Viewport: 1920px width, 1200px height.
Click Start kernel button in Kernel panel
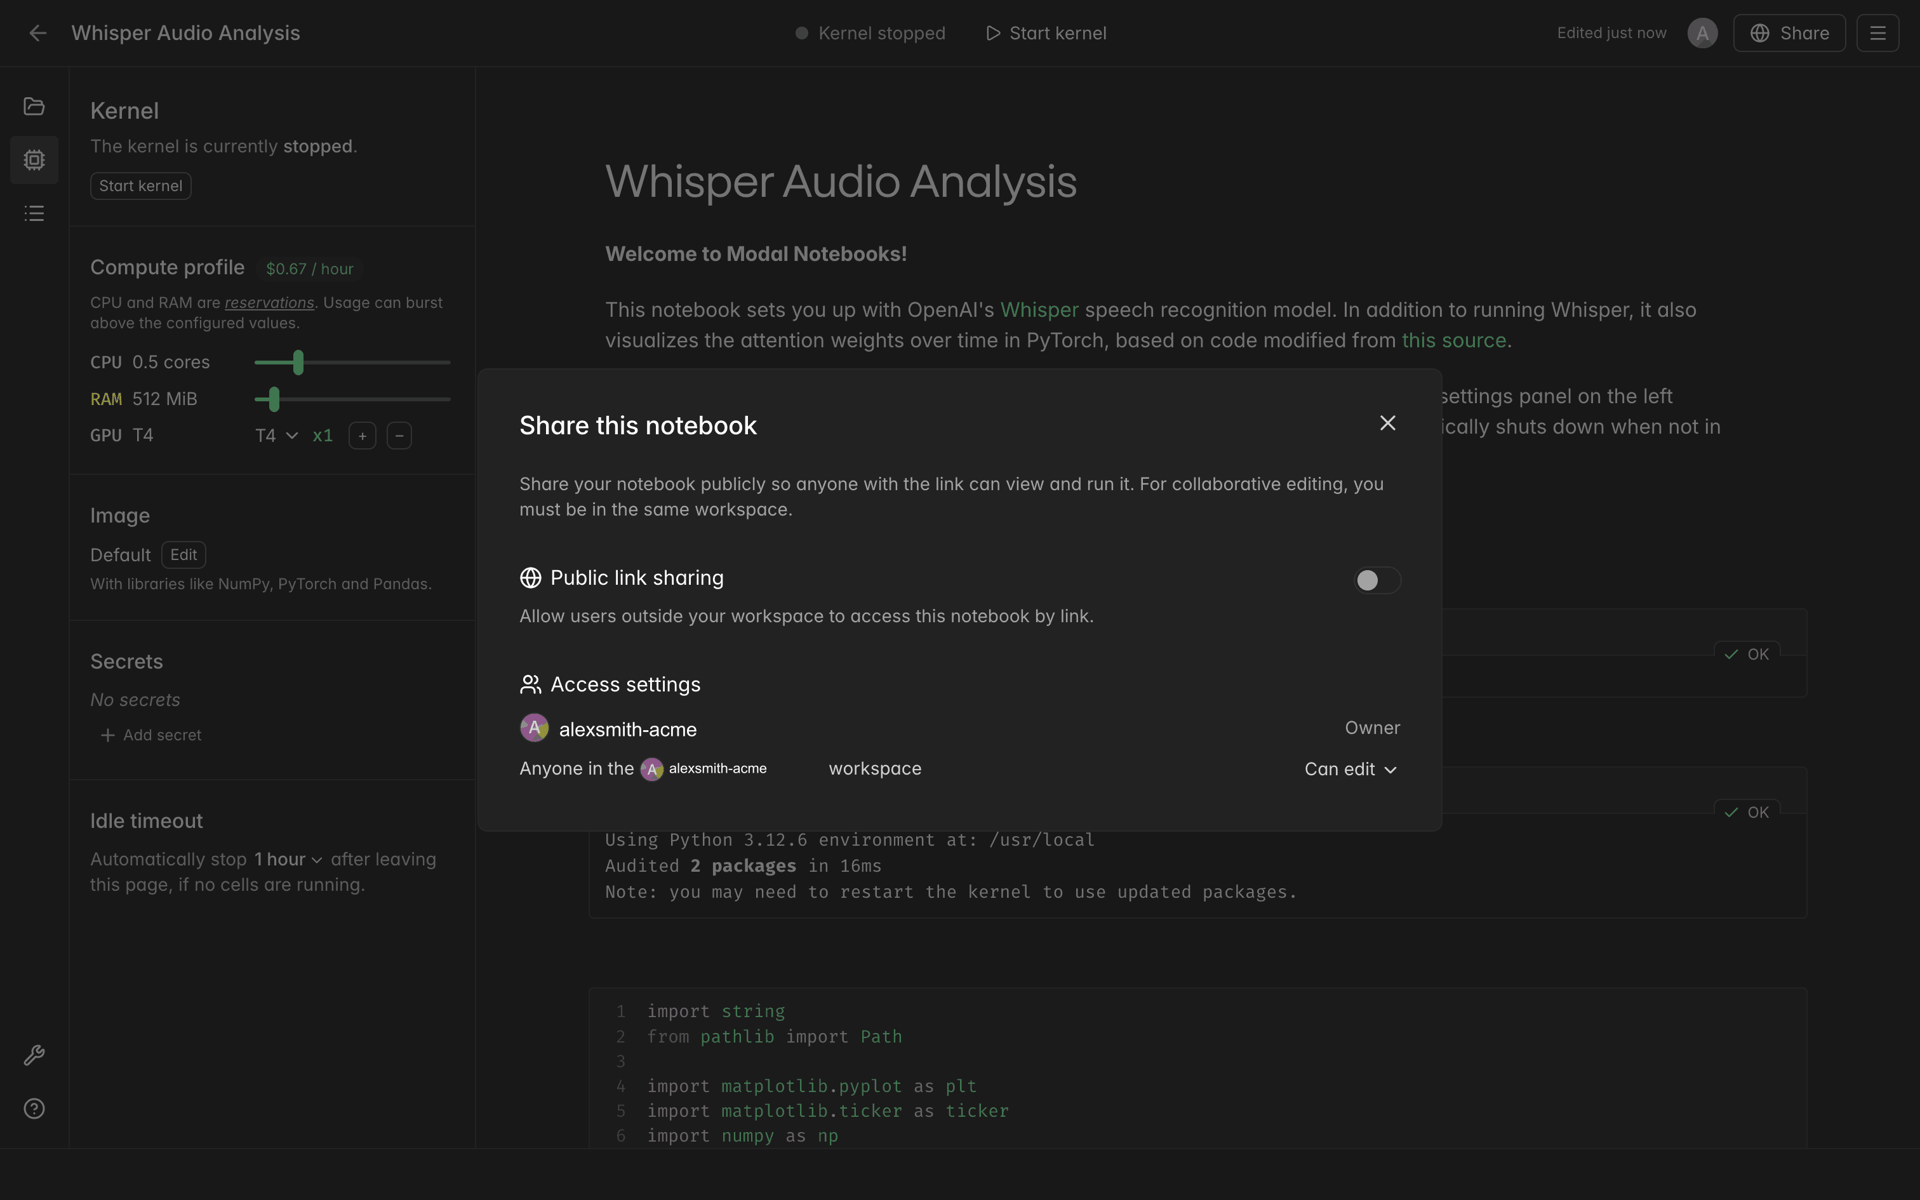click(141, 186)
